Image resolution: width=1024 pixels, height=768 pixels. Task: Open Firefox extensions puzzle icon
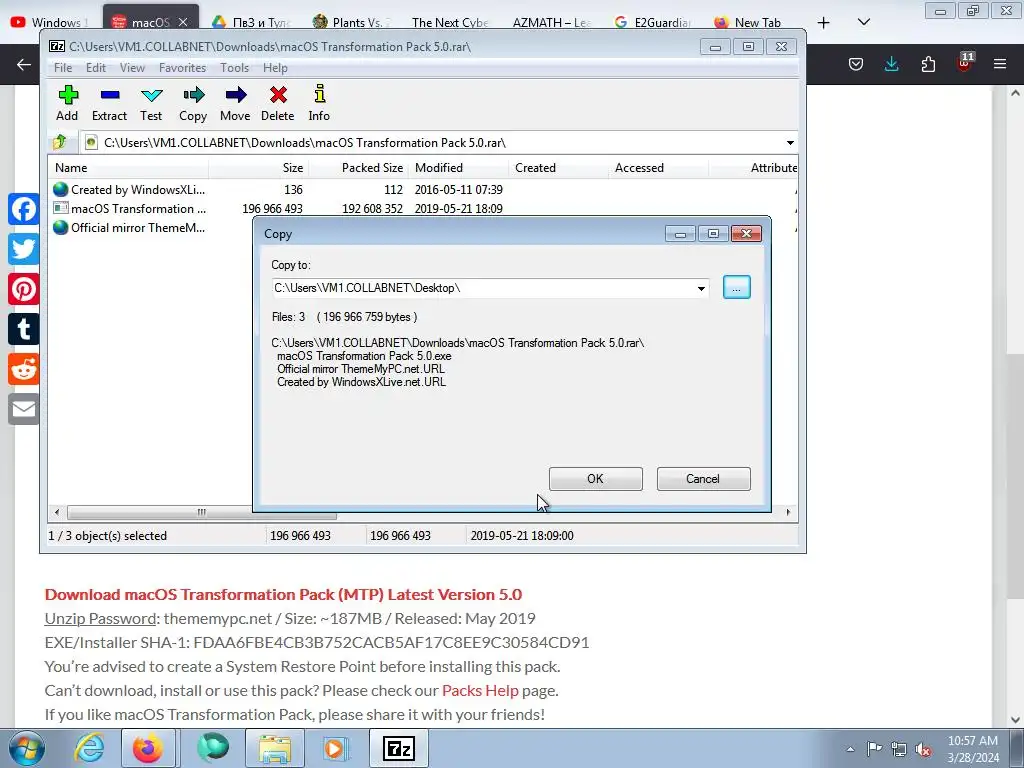pos(928,64)
